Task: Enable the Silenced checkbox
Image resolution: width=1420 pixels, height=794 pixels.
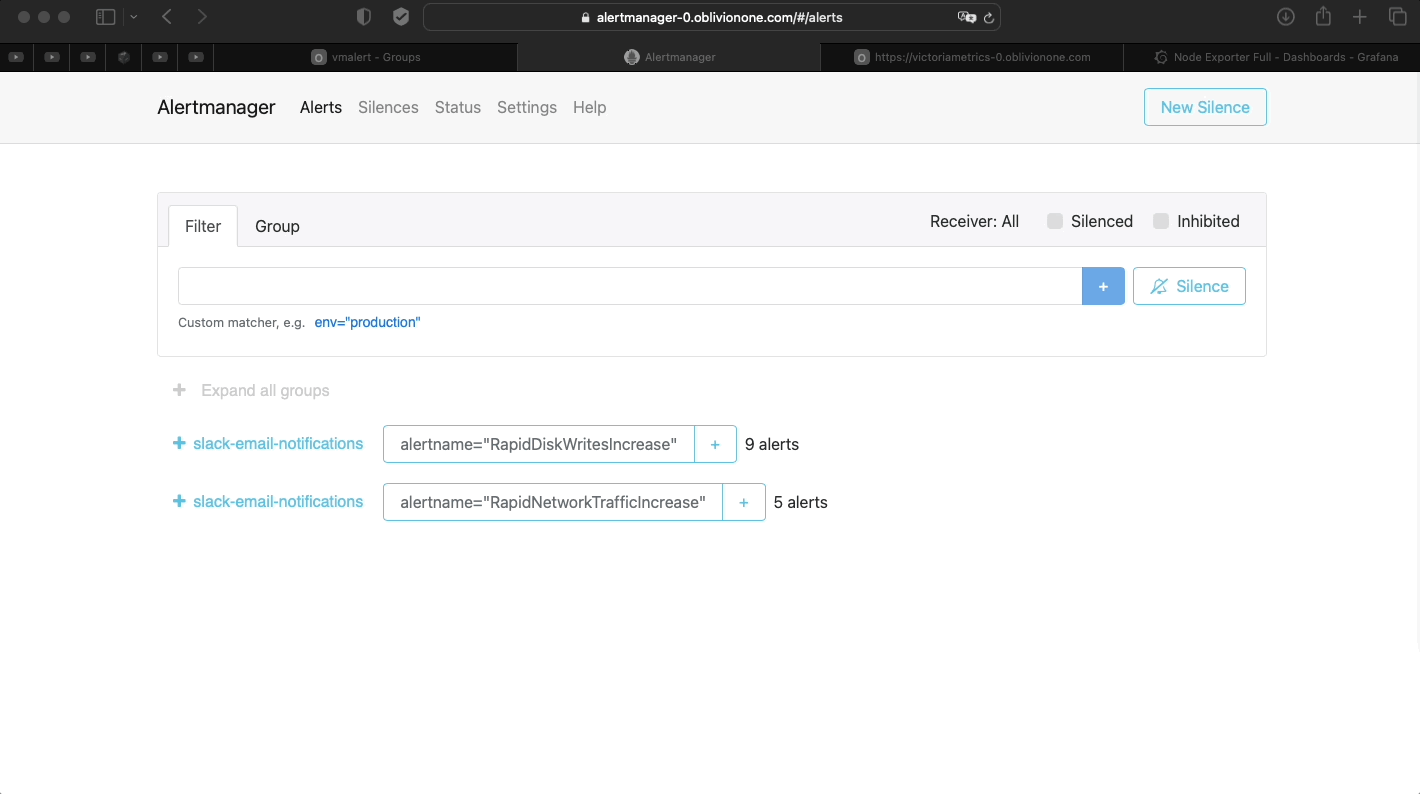Action: click(x=1055, y=221)
